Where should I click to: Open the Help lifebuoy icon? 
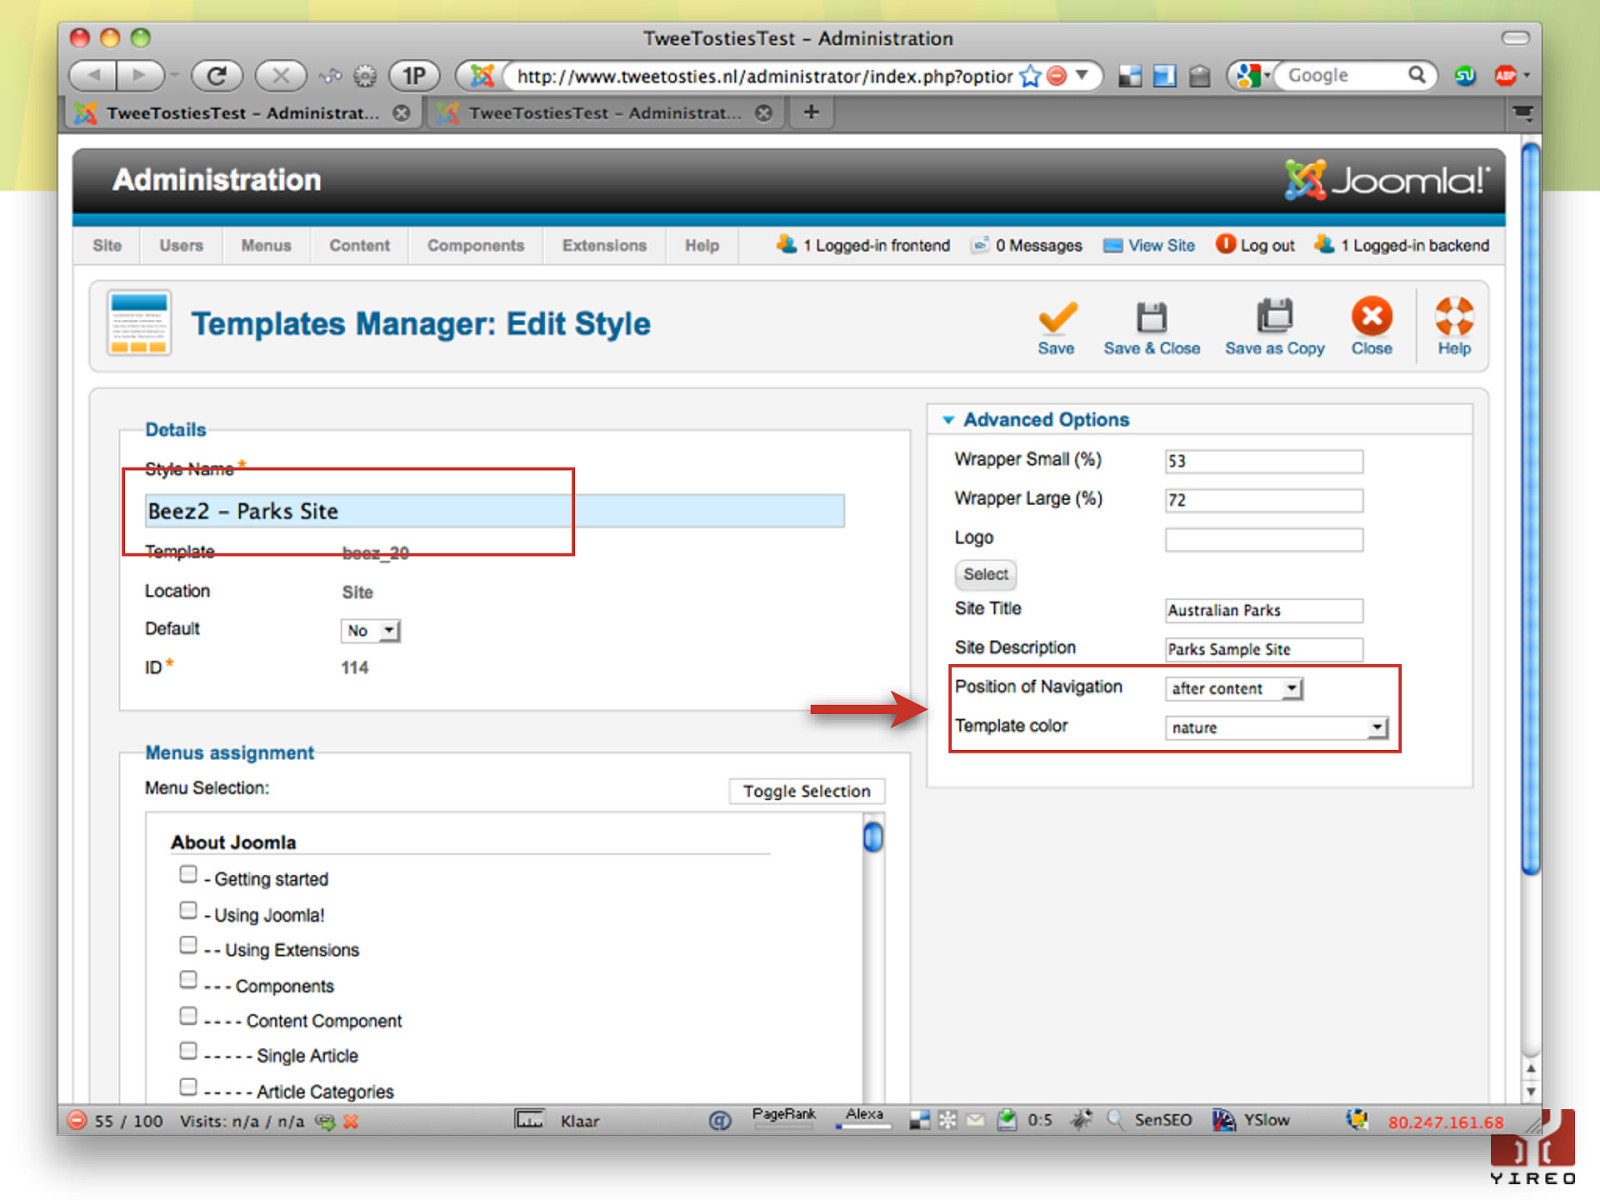pos(1454,316)
